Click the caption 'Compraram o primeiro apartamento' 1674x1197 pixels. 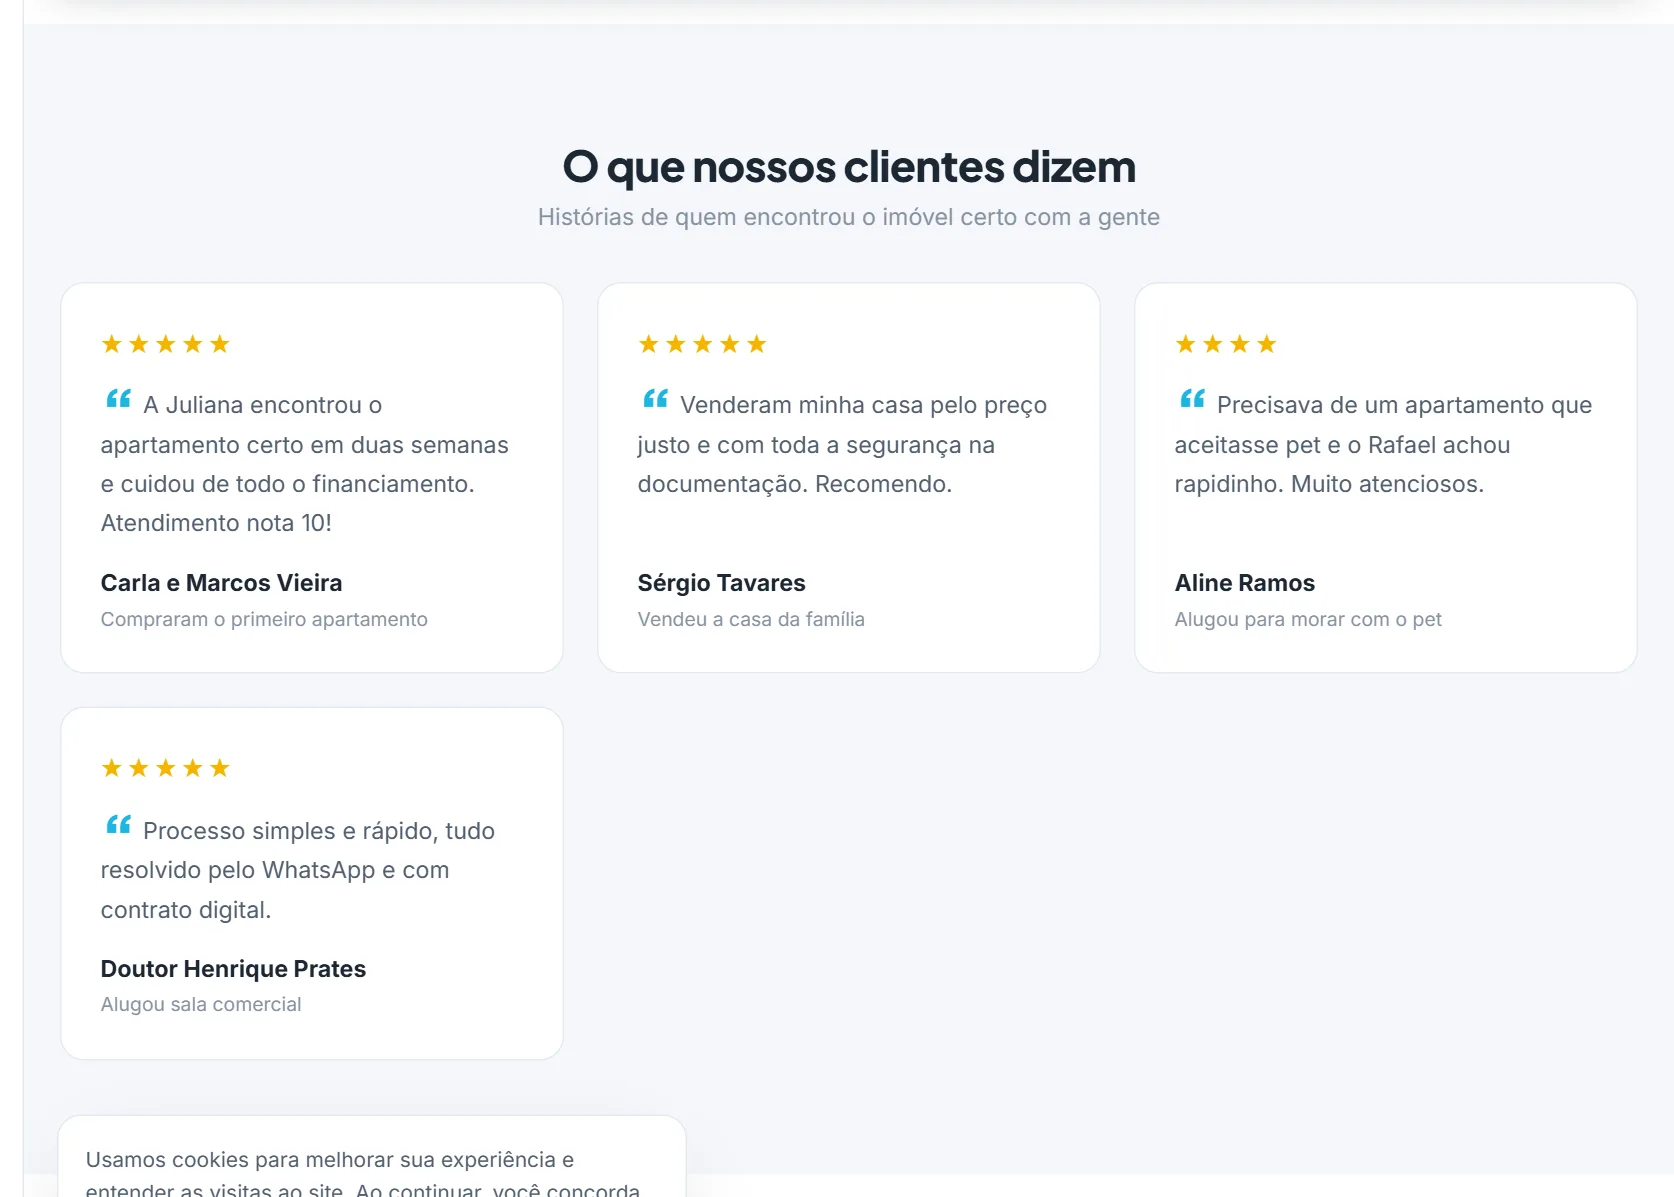[264, 619]
